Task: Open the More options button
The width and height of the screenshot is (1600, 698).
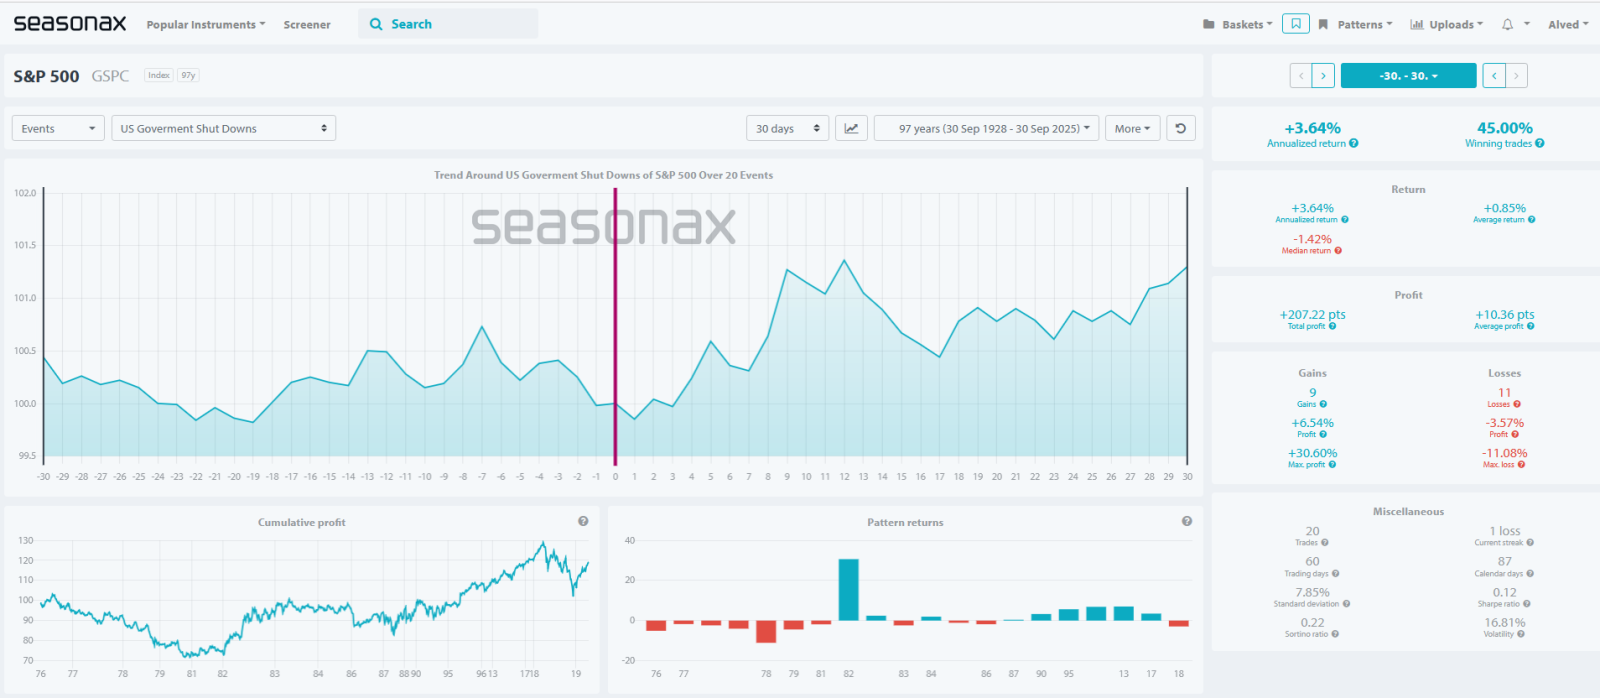Action: (1132, 128)
